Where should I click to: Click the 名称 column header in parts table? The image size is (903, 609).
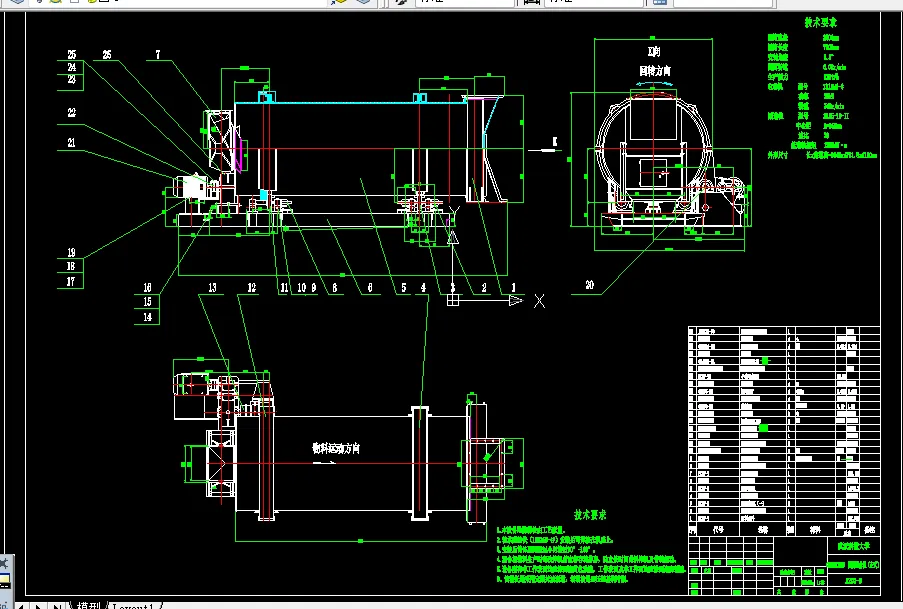coord(763,529)
